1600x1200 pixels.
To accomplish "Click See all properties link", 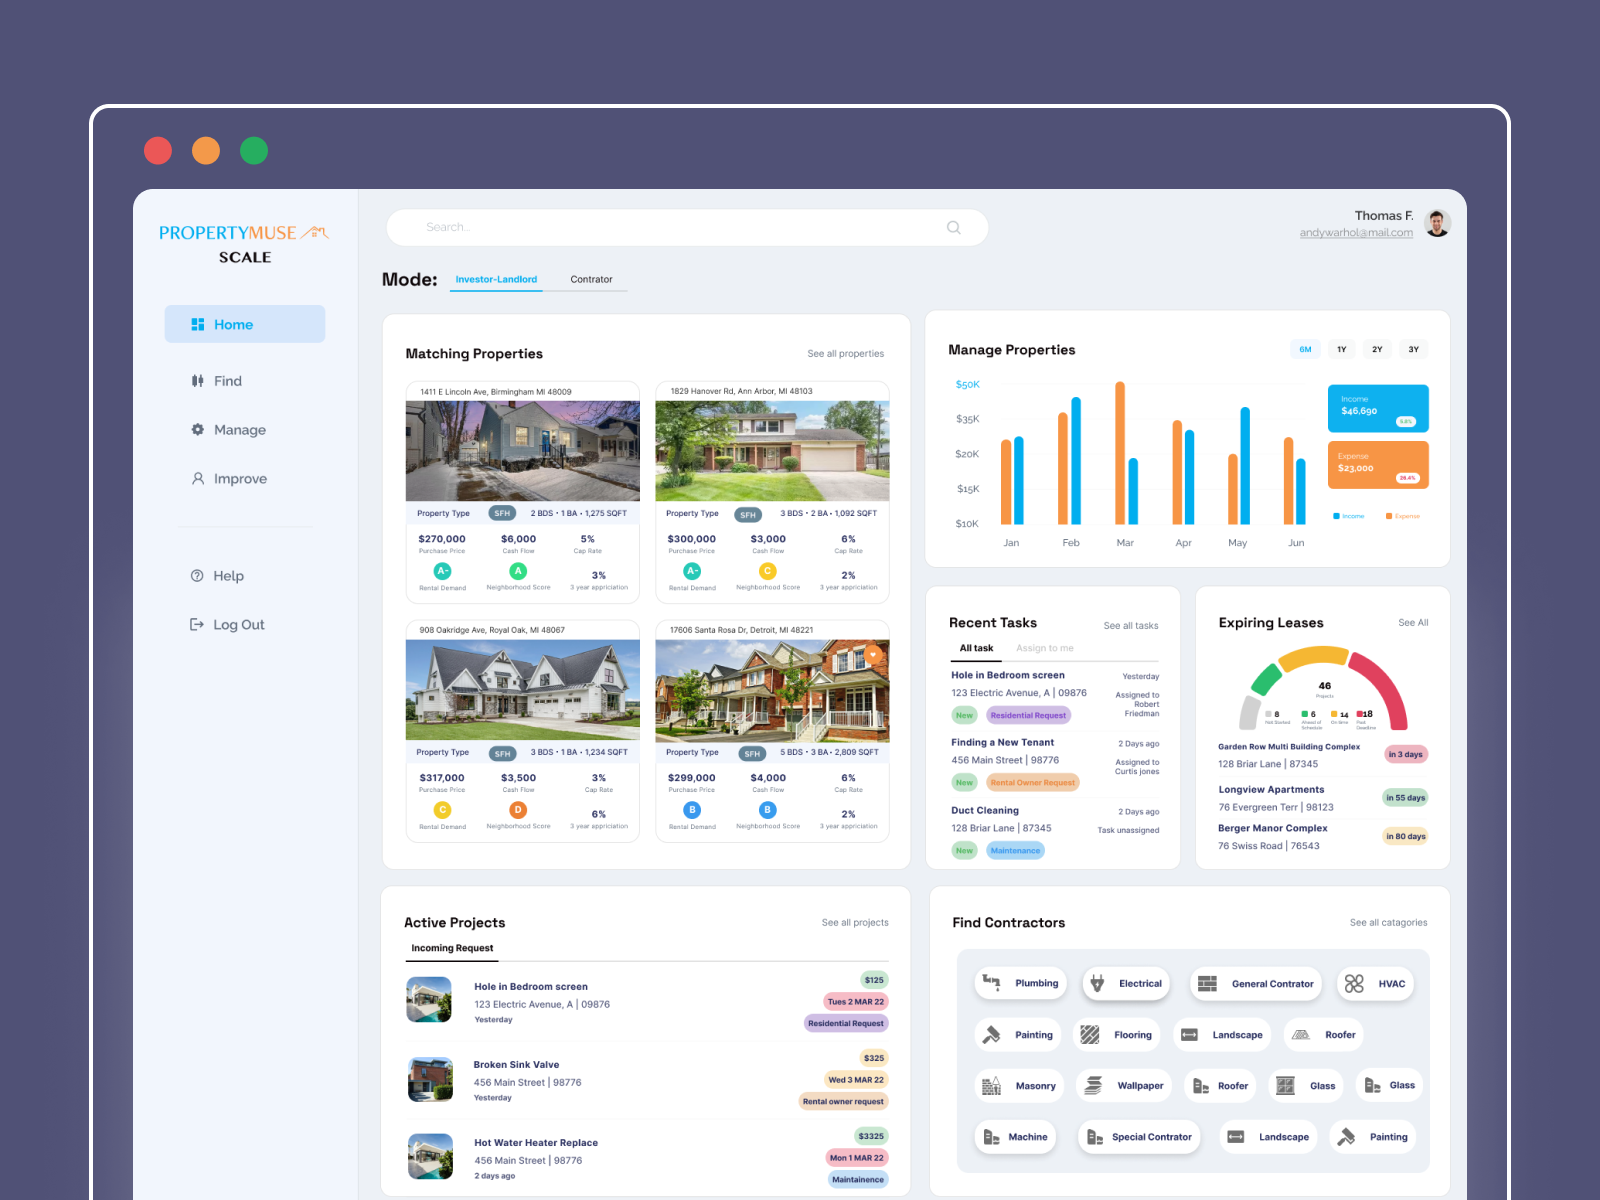I will 846,354.
